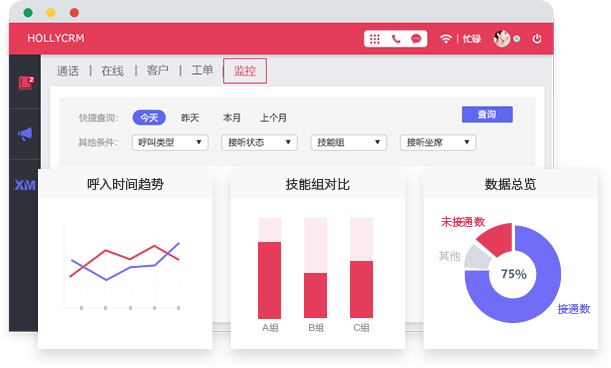Click the power logout icon
Viewport: 611px width, 368px height.
point(537,39)
